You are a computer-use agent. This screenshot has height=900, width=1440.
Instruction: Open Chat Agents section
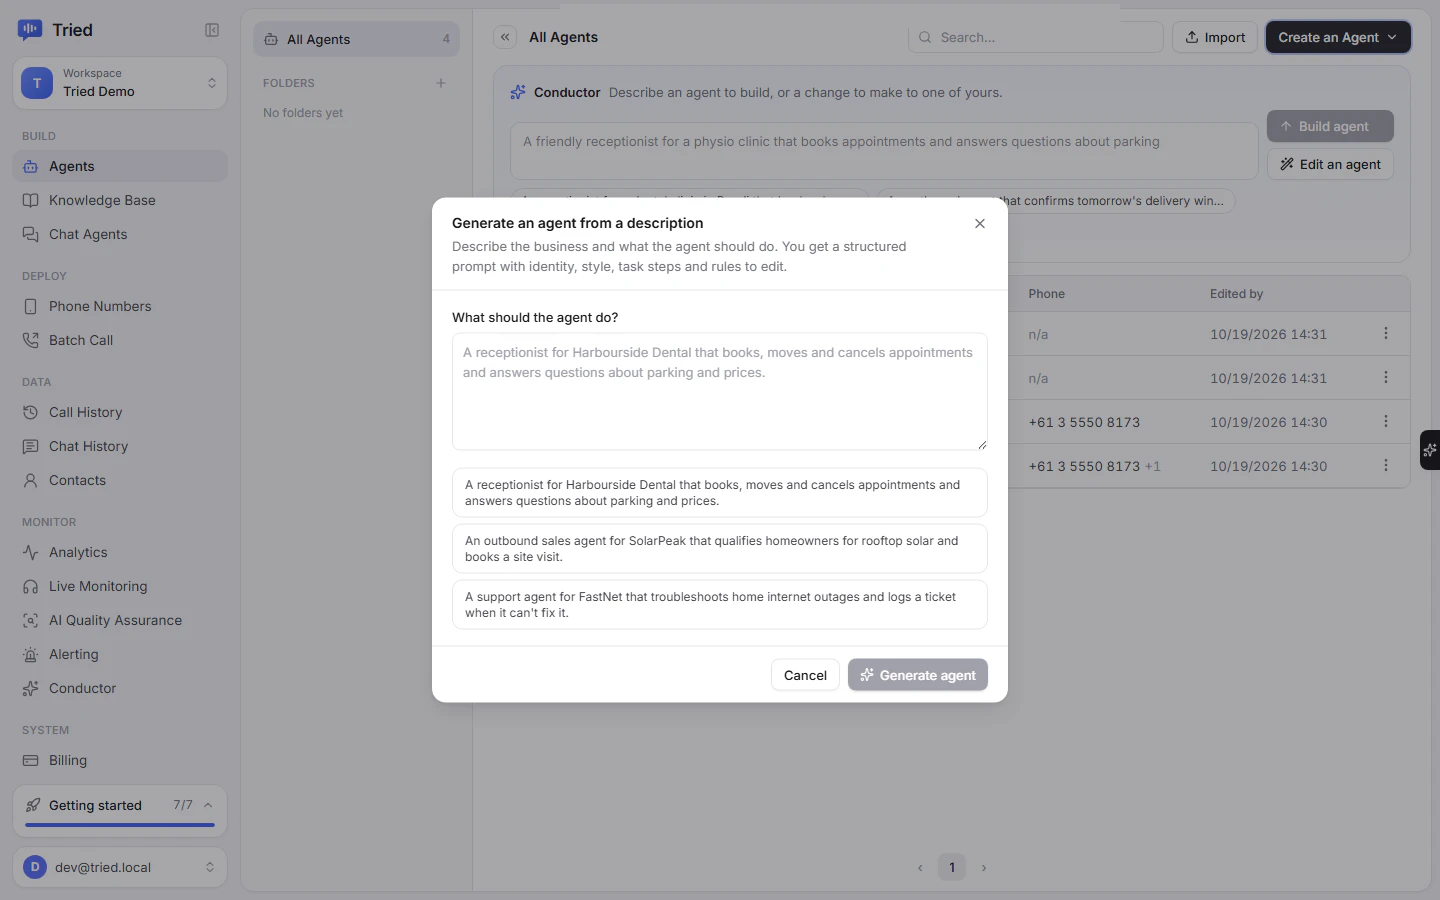click(120, 234)
